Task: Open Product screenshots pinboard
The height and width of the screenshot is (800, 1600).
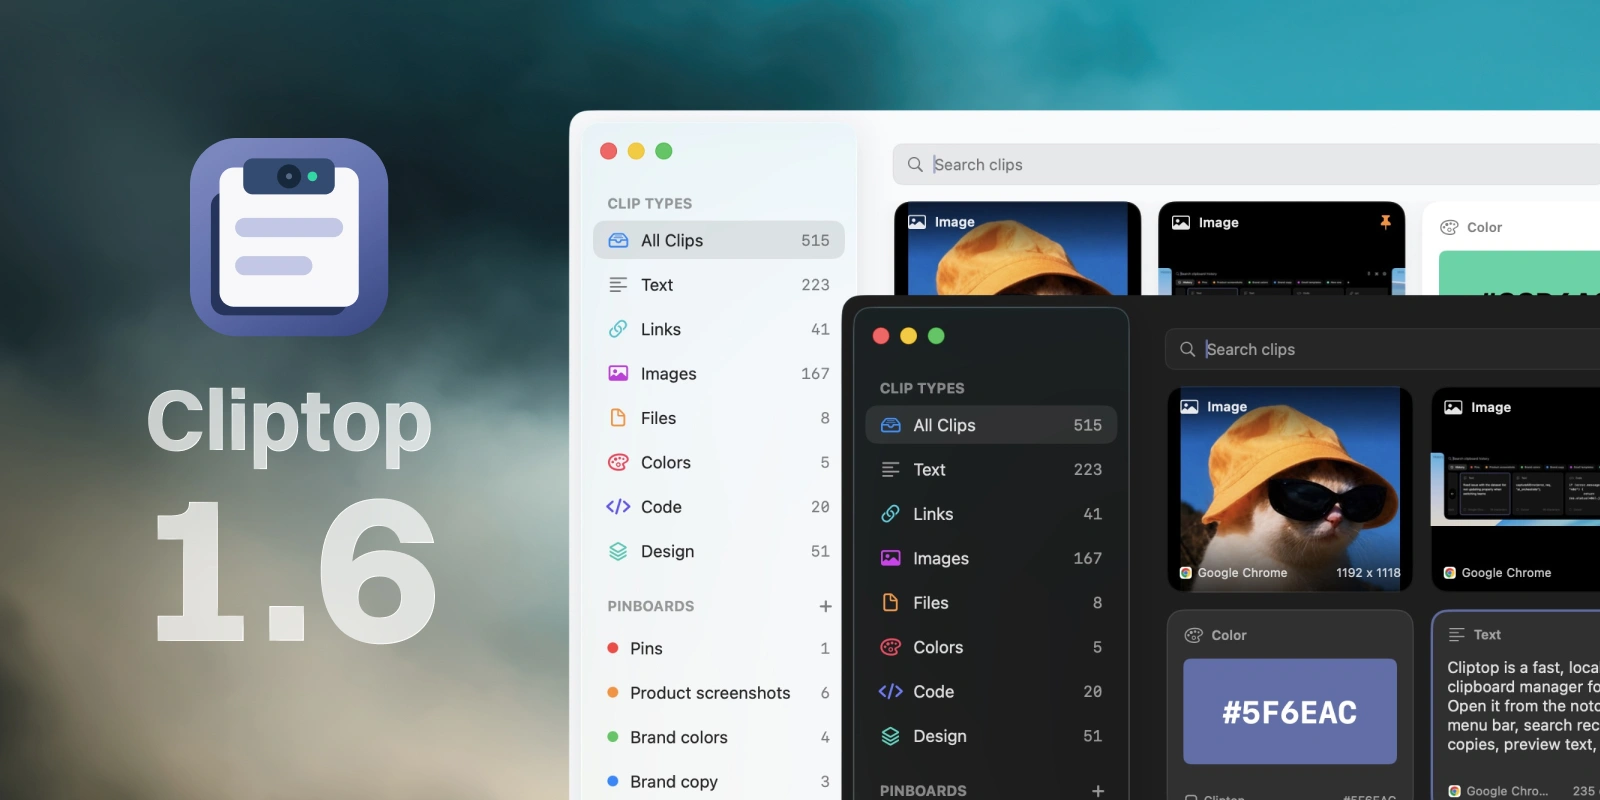Action: (x=719, y=693)
